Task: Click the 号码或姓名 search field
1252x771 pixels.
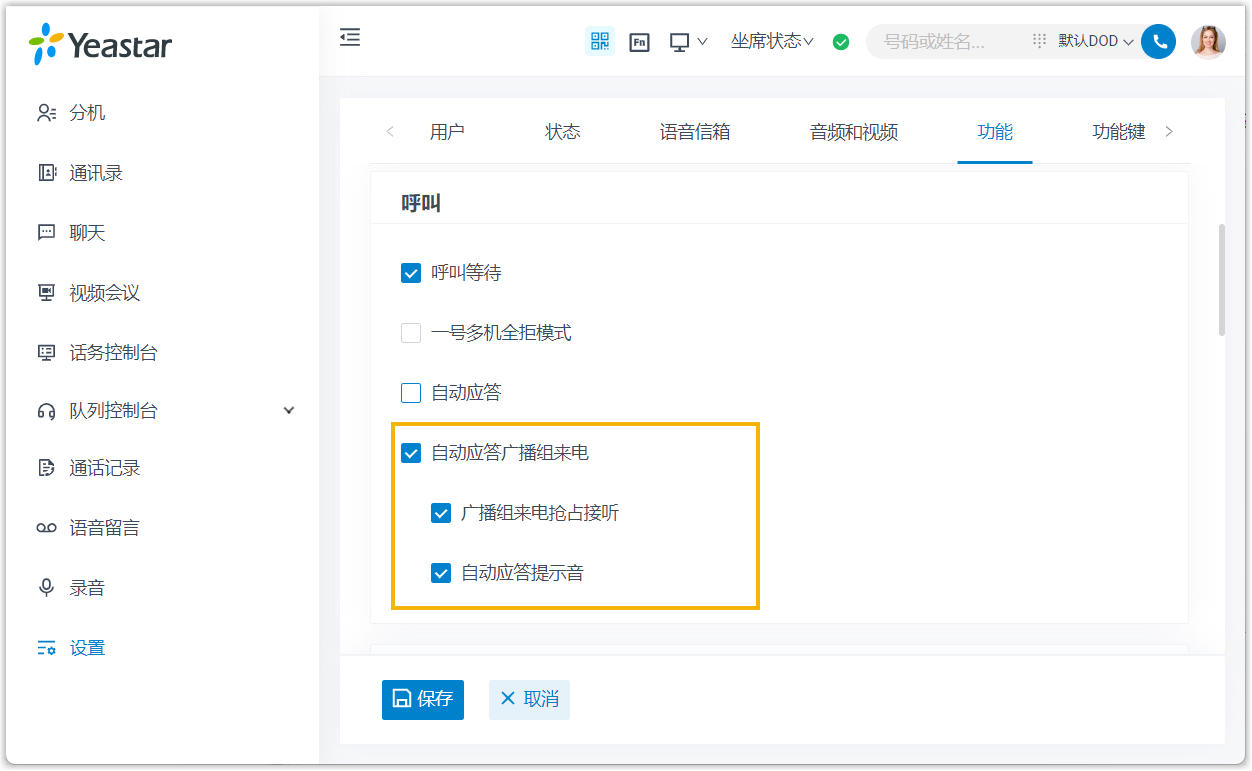Action: coord(945,42)
